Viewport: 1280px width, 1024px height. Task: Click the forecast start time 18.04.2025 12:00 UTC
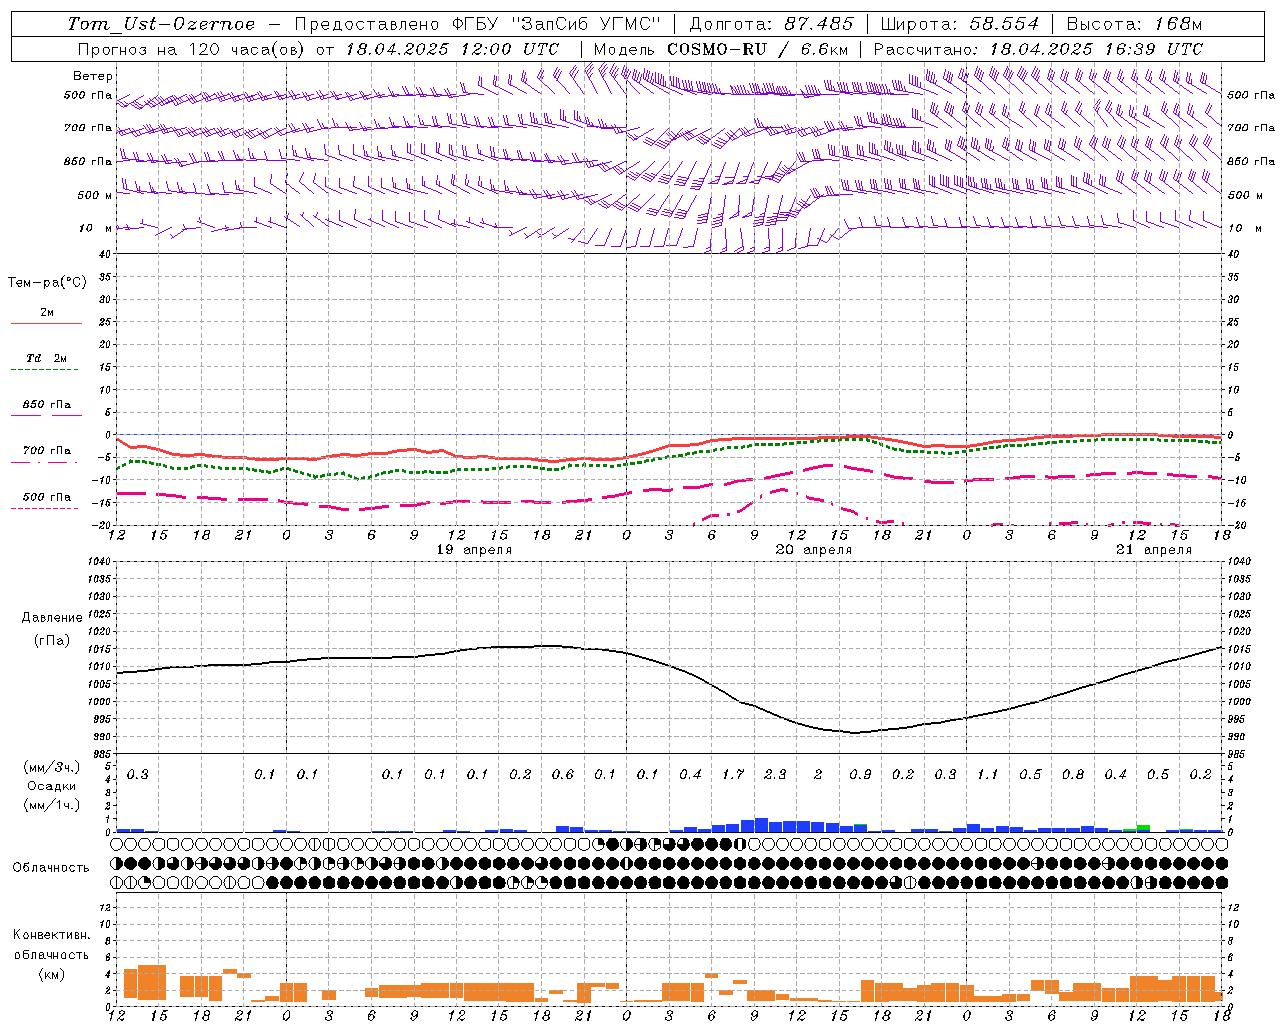tap(452, 49)
